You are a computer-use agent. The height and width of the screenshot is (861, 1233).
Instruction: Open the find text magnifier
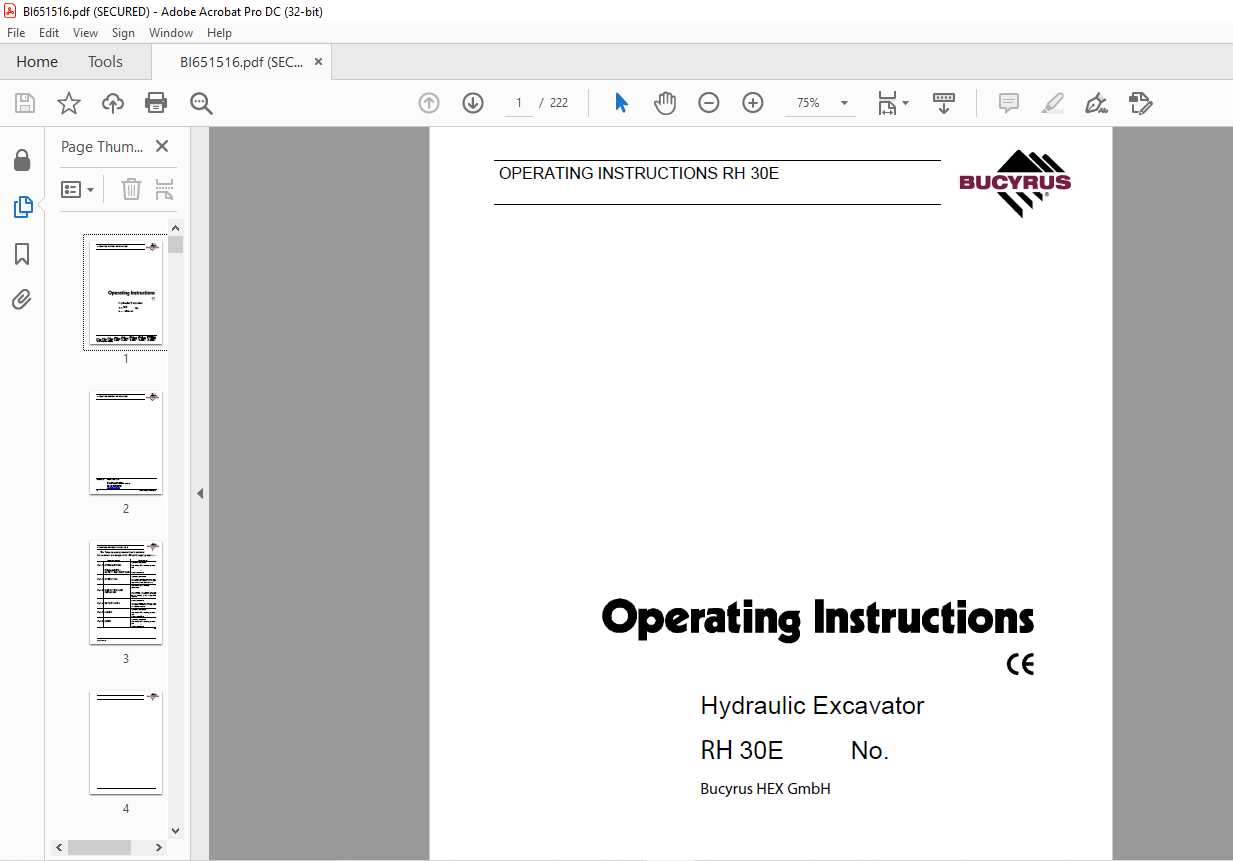click(x=202, y=103)
